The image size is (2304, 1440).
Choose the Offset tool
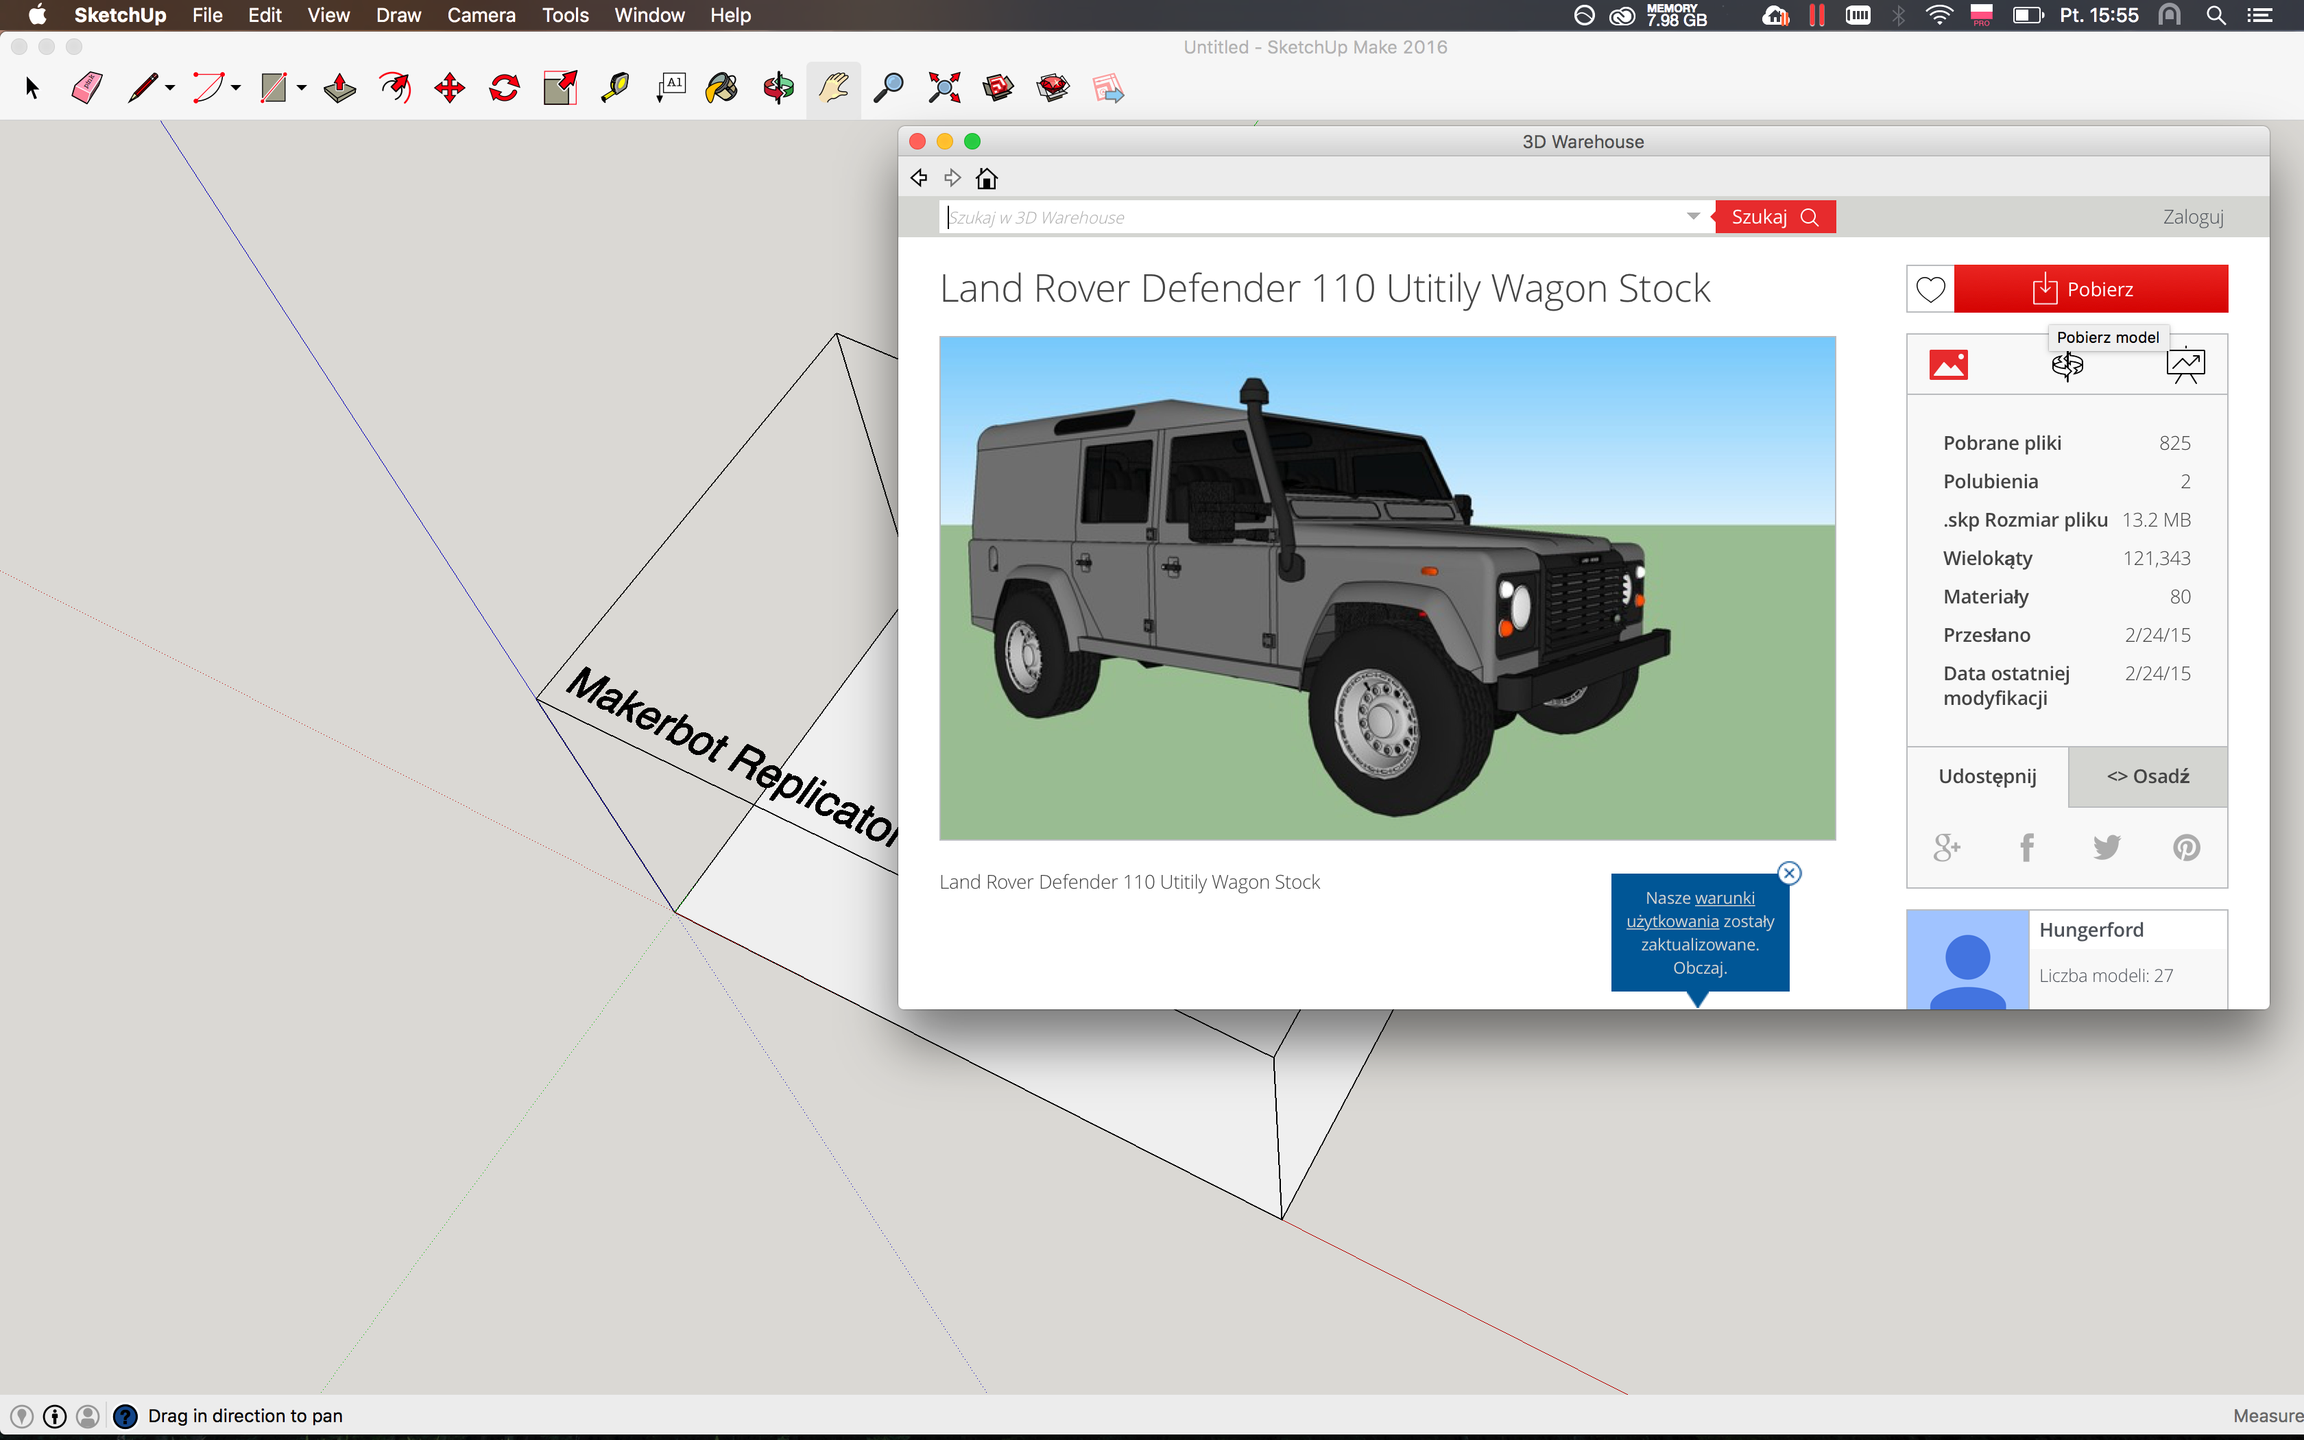[395, 88]
